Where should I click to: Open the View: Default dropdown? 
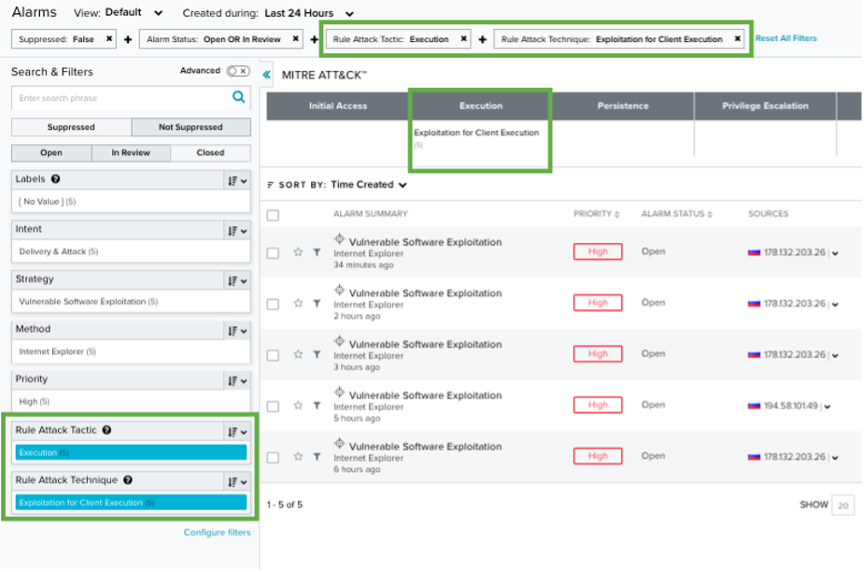point(134,13)
